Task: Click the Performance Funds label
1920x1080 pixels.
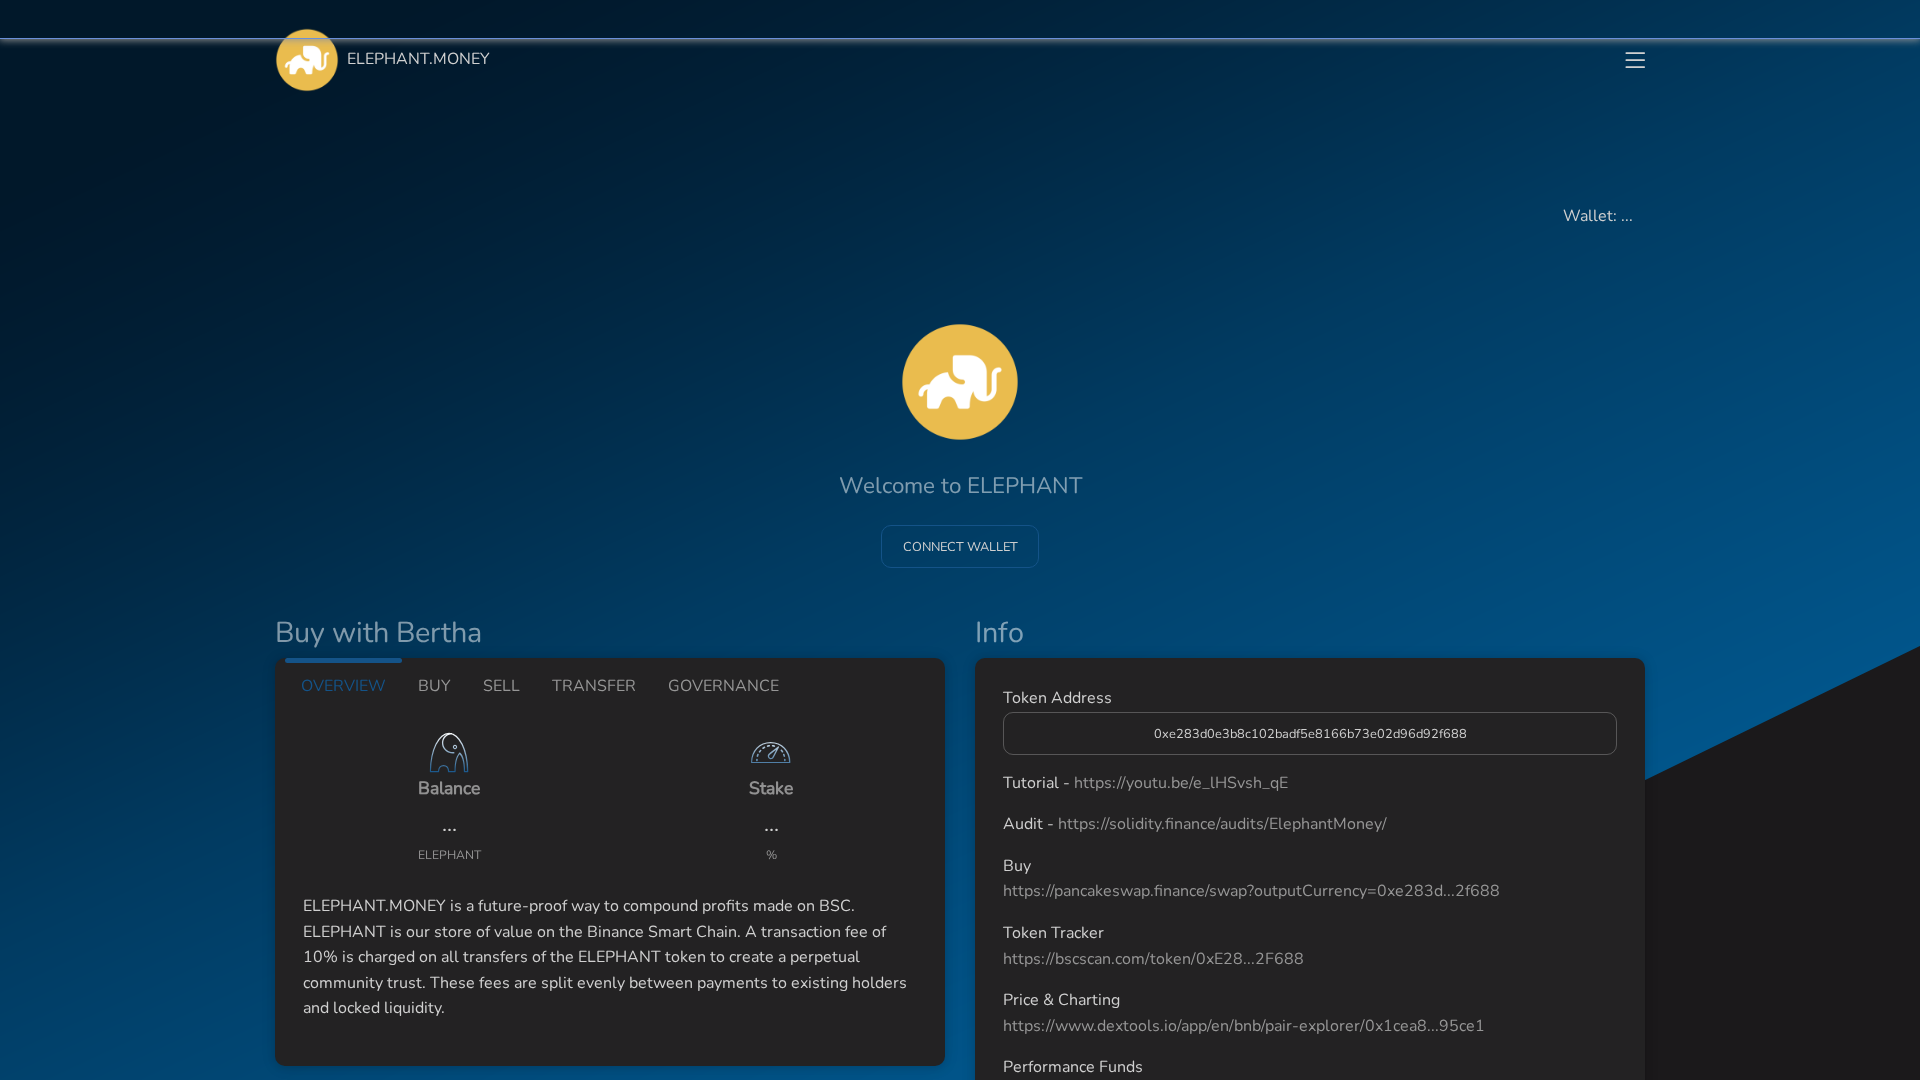Action: click(1073, 1067)
